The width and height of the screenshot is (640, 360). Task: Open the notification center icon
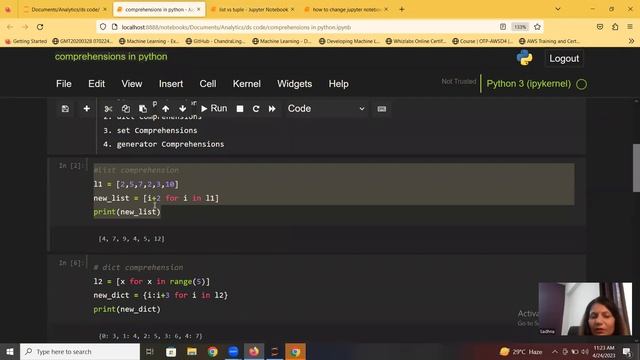tap(627, 351)
